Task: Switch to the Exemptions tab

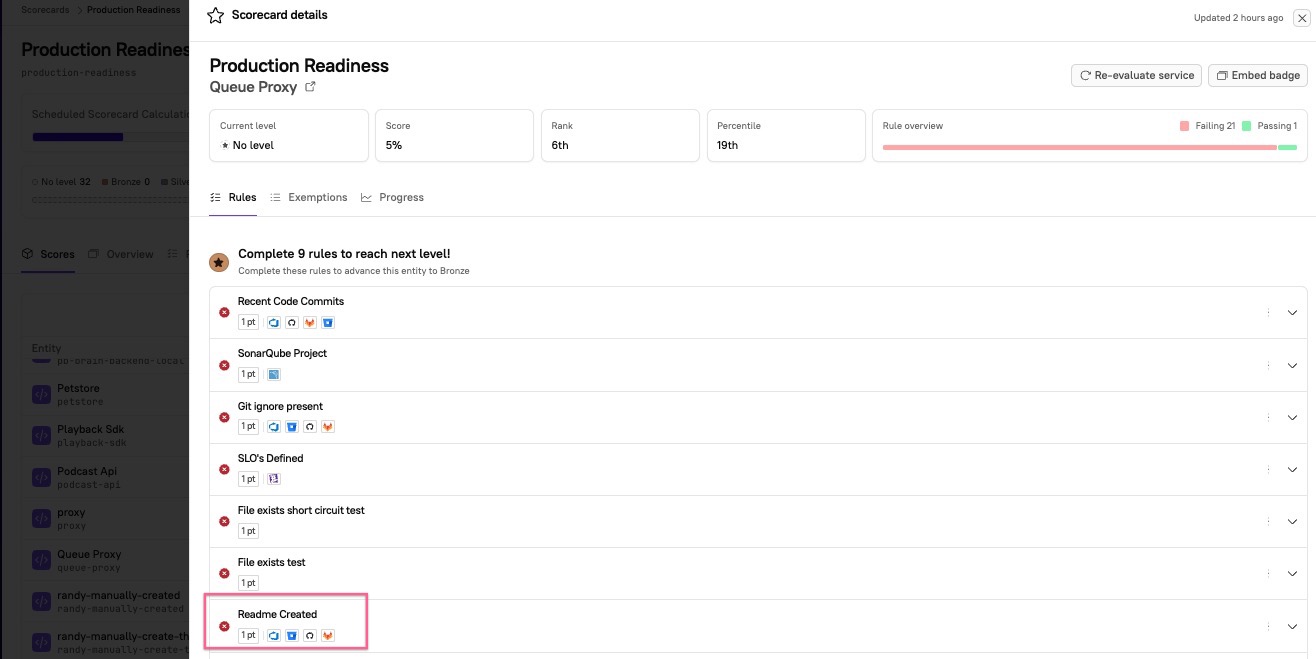Action: [309, 198]
